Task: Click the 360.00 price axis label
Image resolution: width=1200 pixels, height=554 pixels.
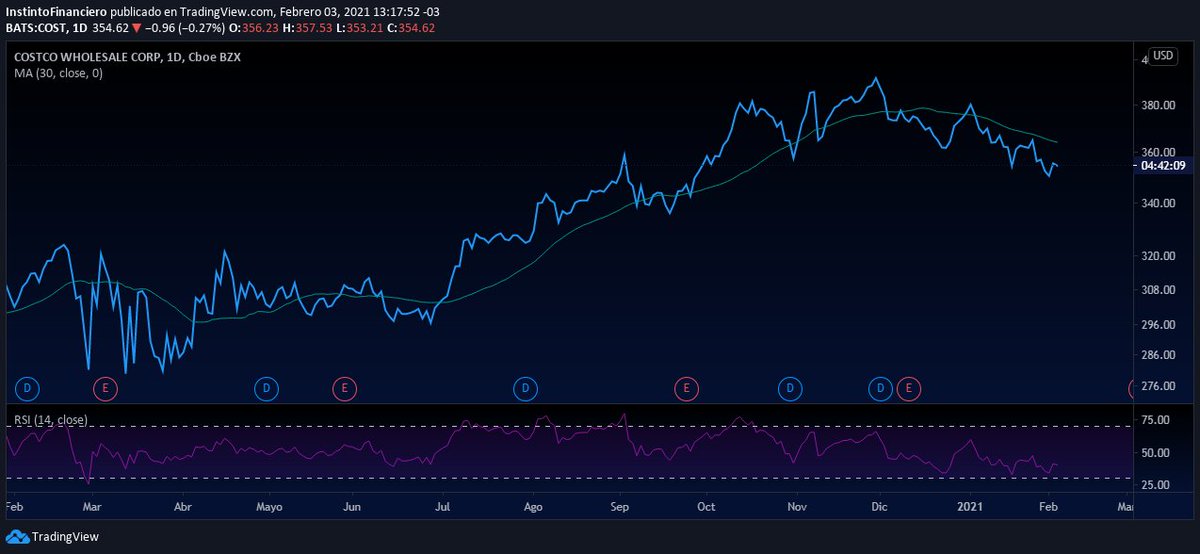Action: 1157,152
